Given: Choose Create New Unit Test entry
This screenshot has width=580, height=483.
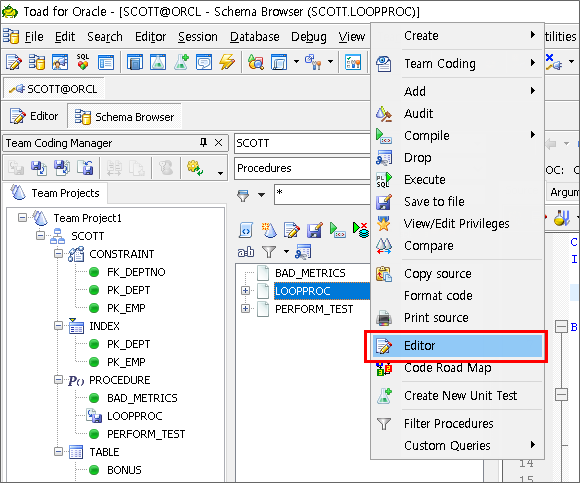Looking at the screenshot, I should [457, 396].
